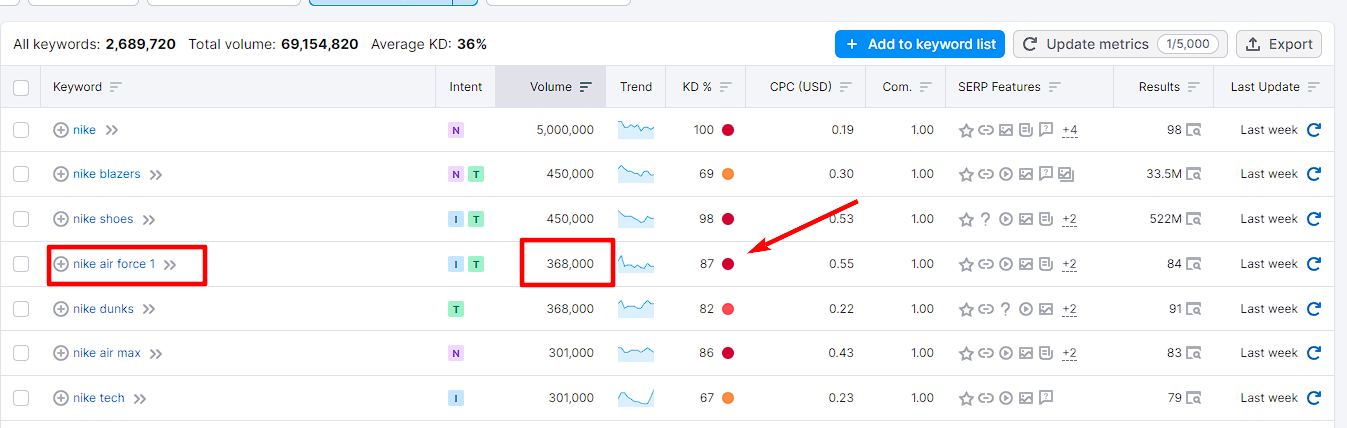Add nike keyword with plus icon
Image resolution: width=1347 pixels, height=428 pixels.
click(61, 130)
